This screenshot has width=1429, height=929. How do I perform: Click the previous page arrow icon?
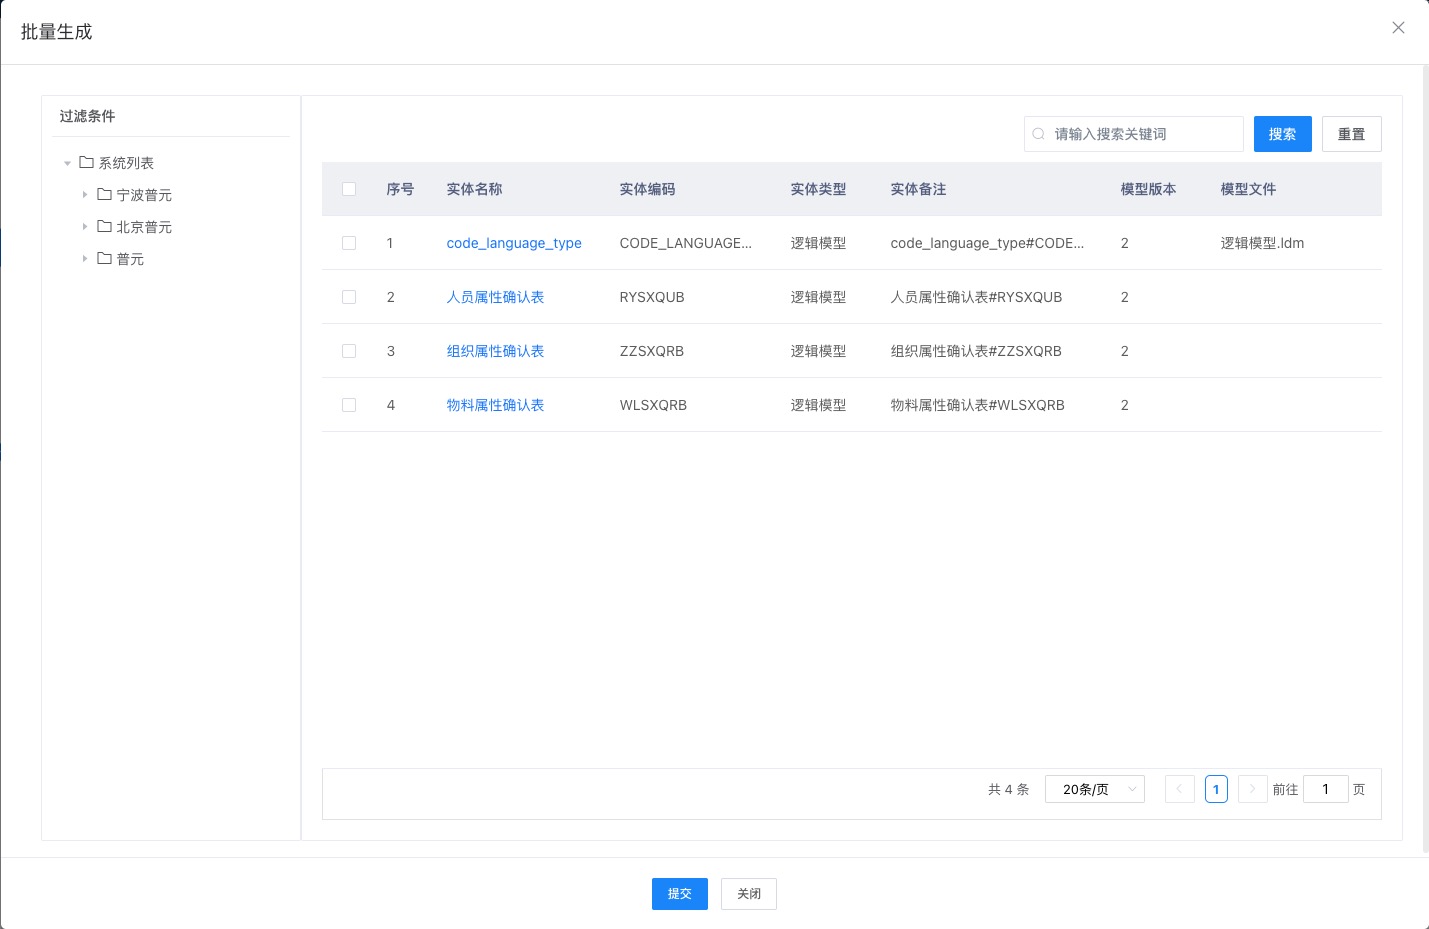tap(1180, 789)
